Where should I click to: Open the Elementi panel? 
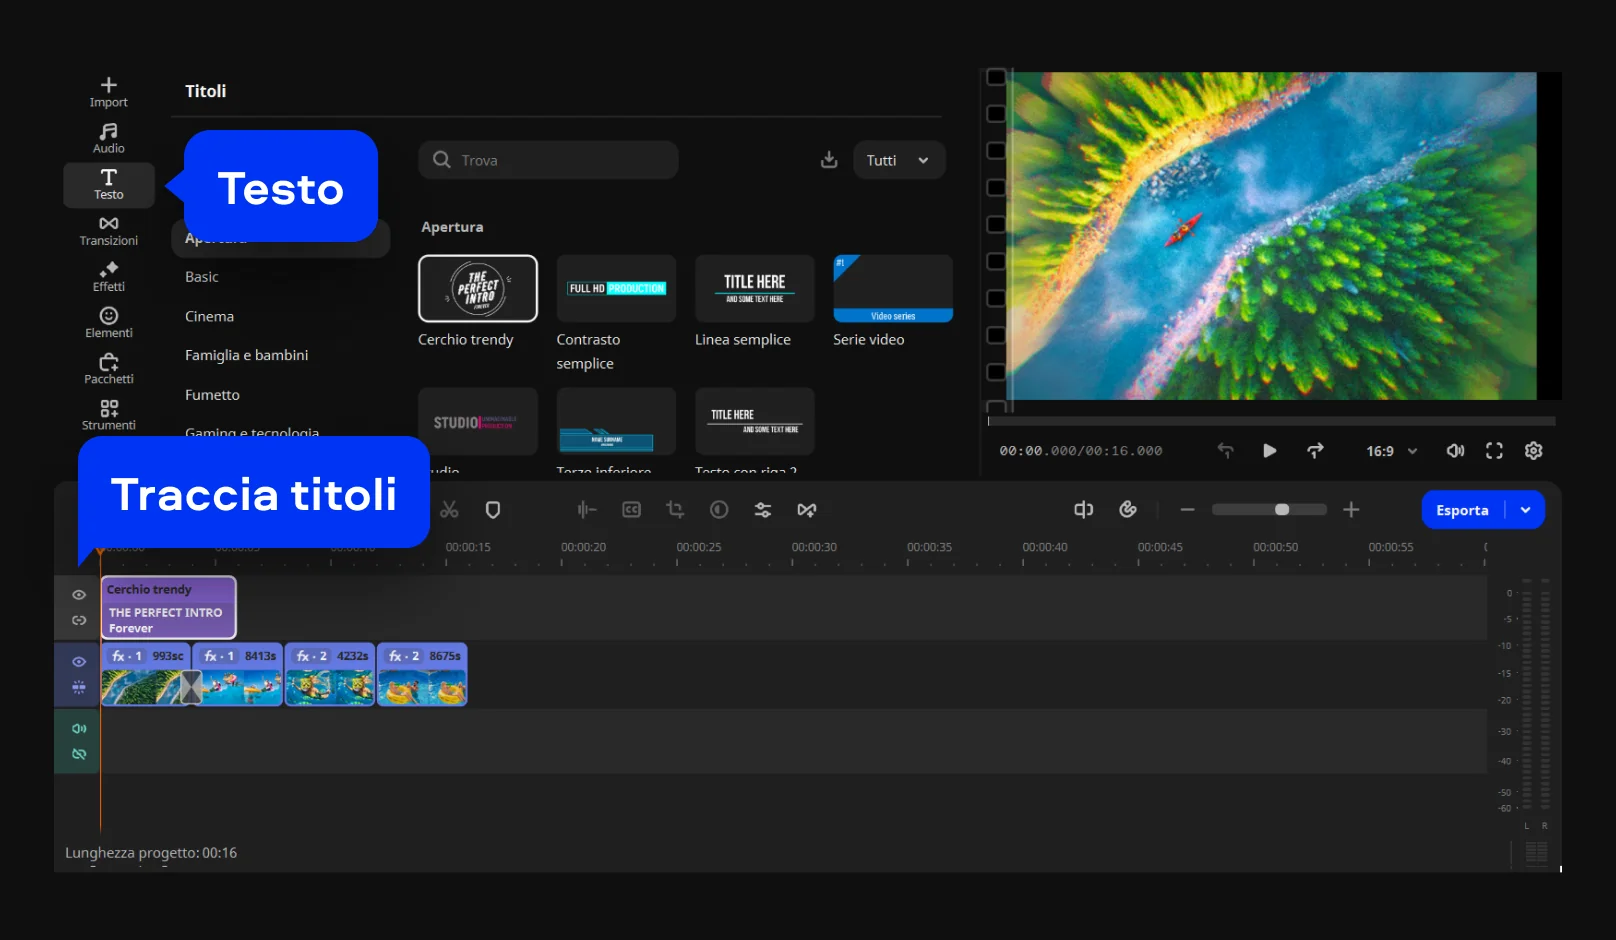click(x=108, y=322)
